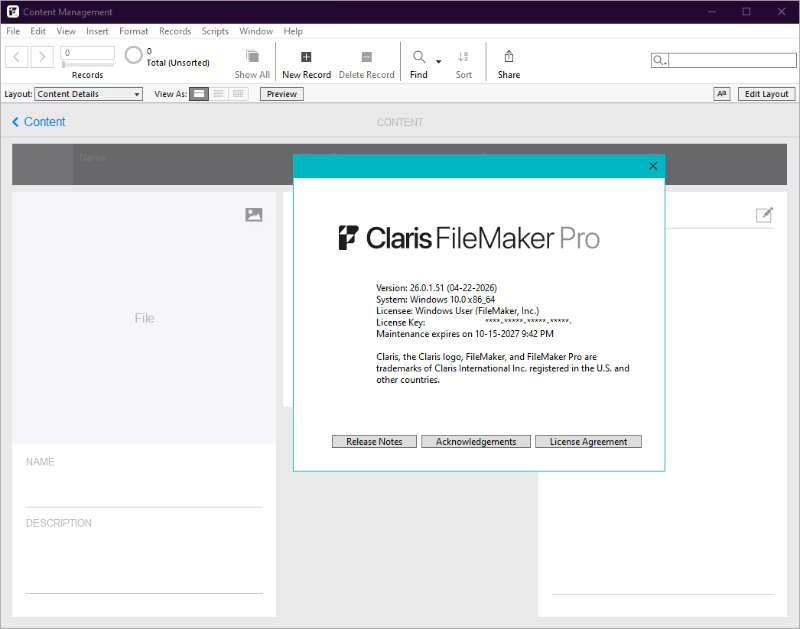800x629 pixels.
Task: Open the Edit menu
Action: pos(38,32)
